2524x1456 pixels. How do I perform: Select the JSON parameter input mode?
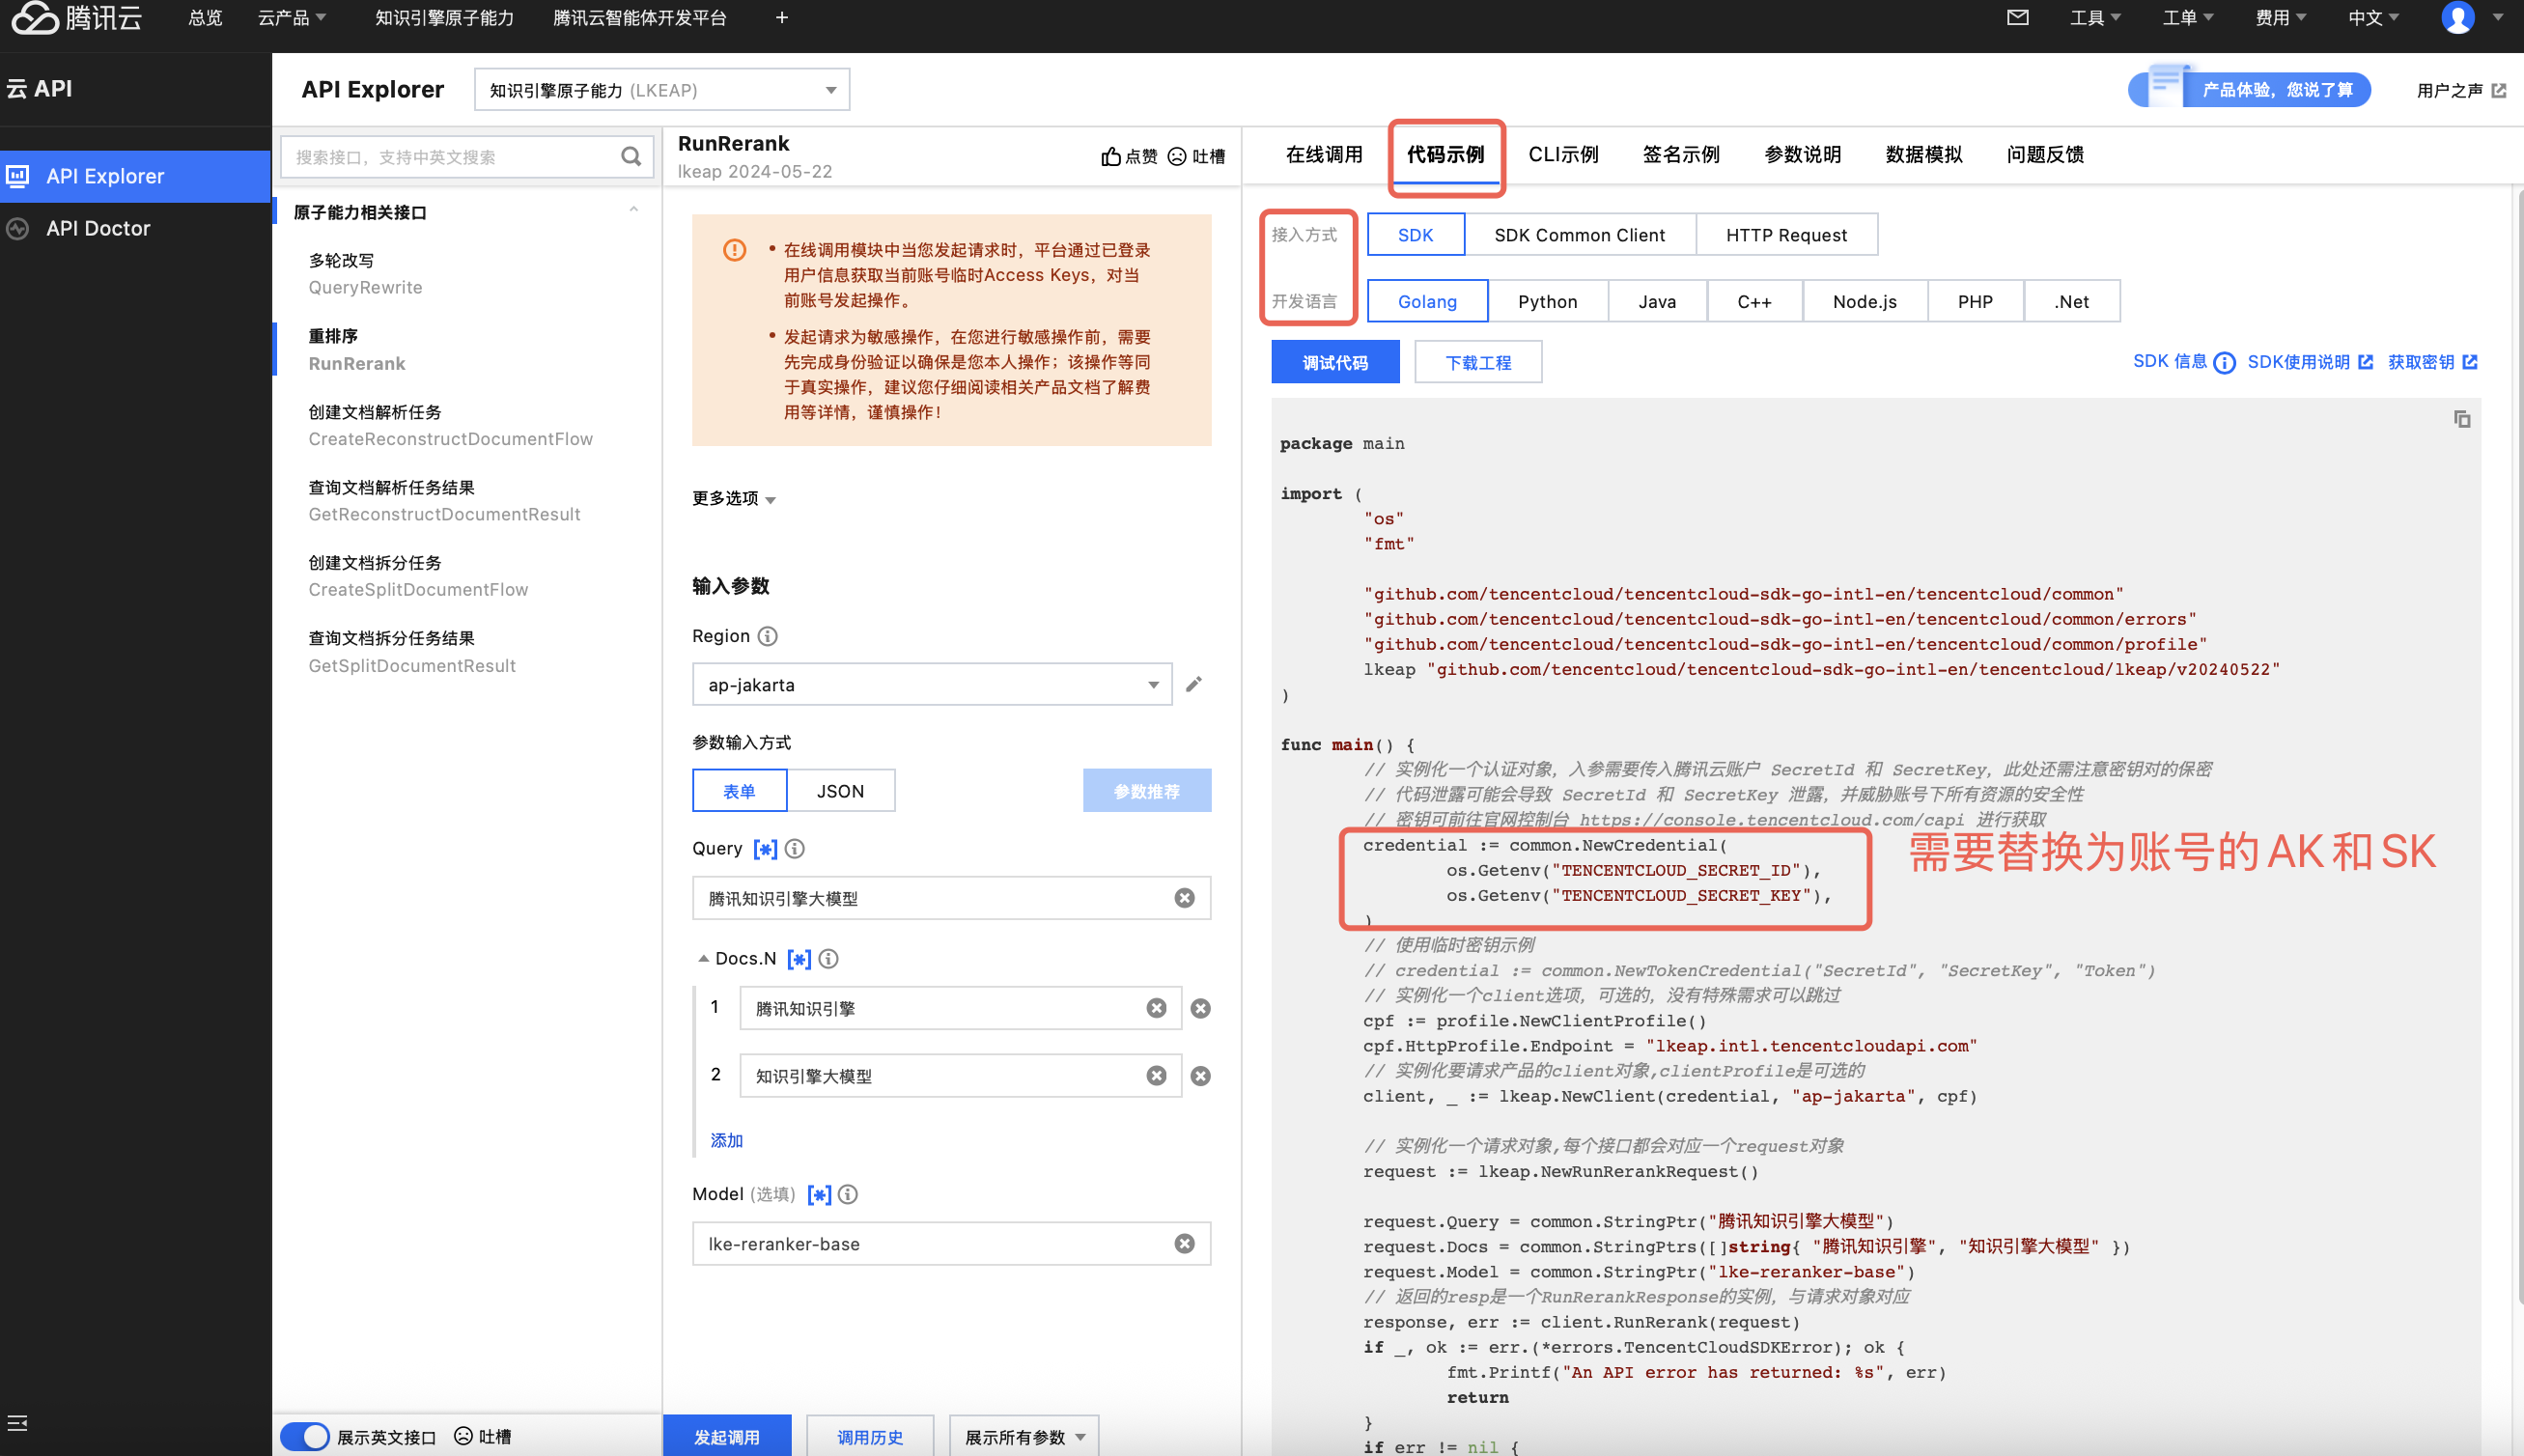point(840,790)
